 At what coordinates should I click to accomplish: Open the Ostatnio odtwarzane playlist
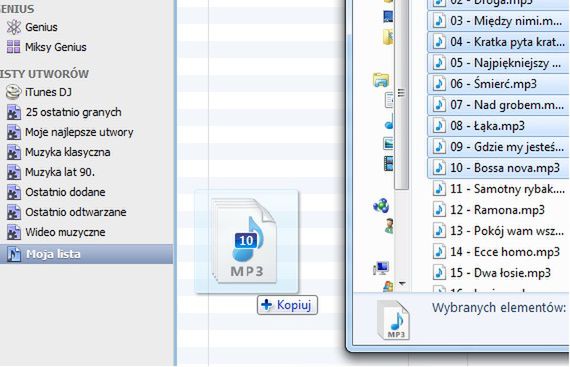point(76,212)
